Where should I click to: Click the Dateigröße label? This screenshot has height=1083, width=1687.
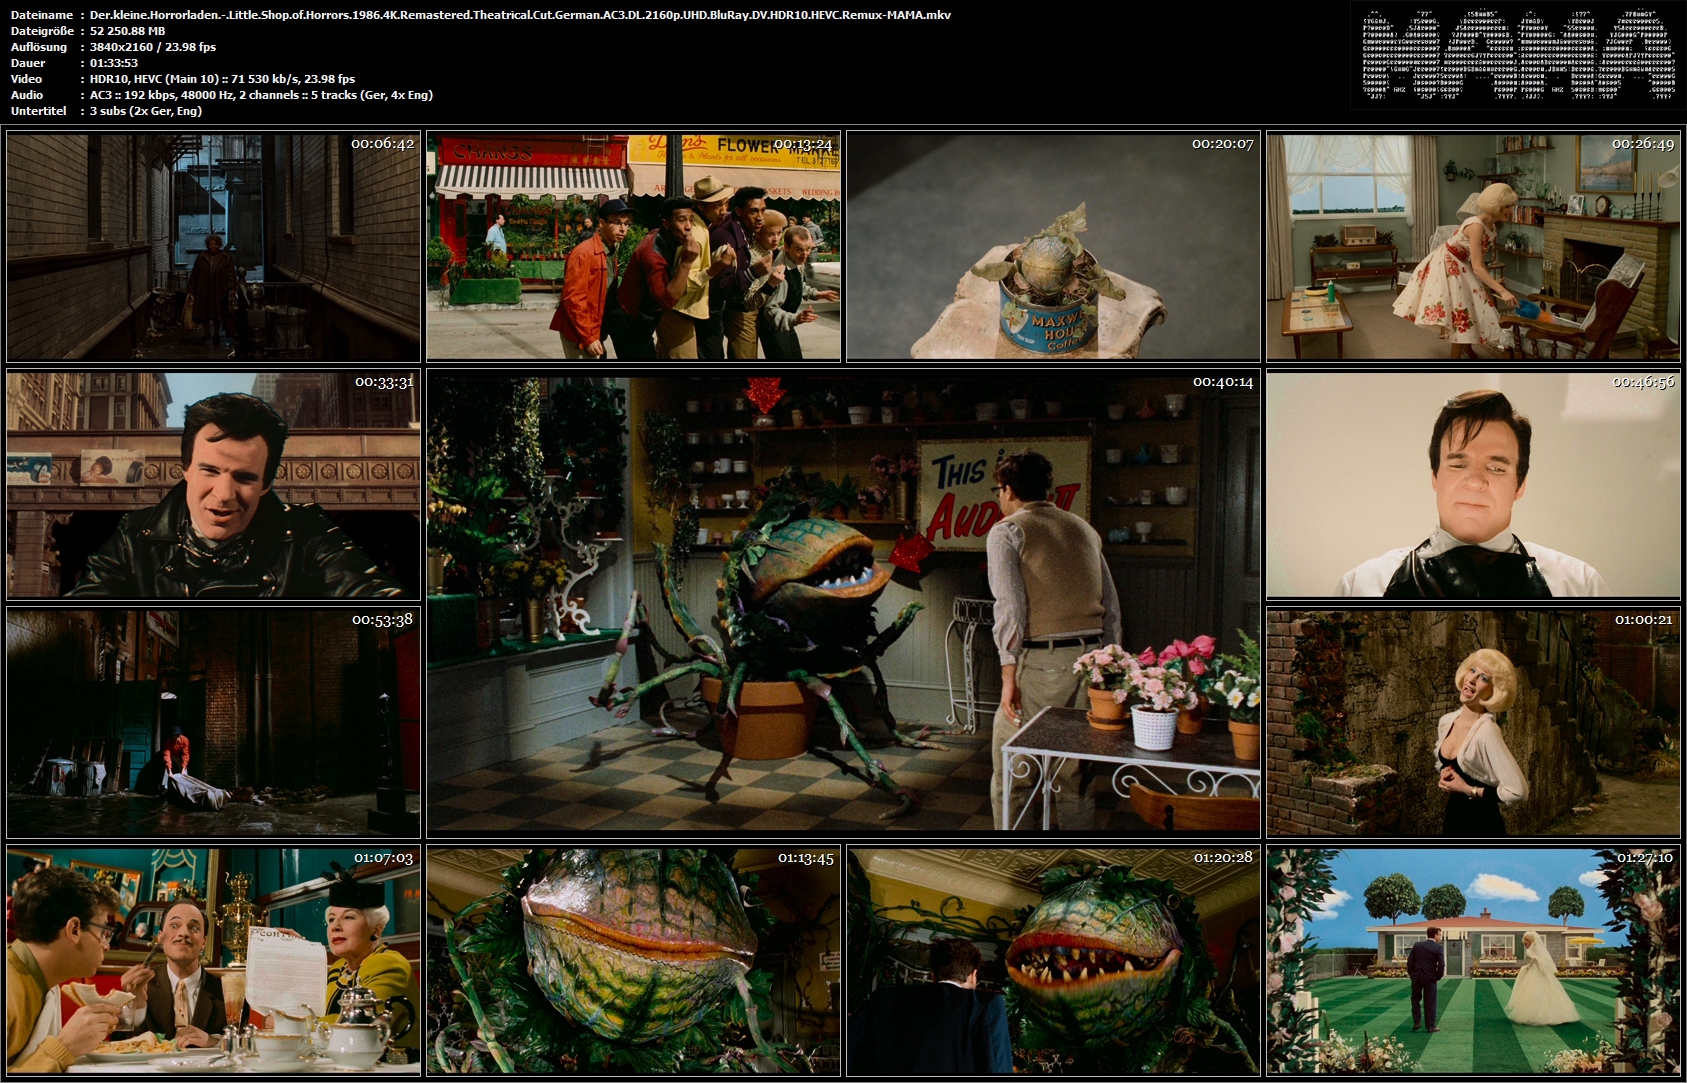click(x=41, y=31)
